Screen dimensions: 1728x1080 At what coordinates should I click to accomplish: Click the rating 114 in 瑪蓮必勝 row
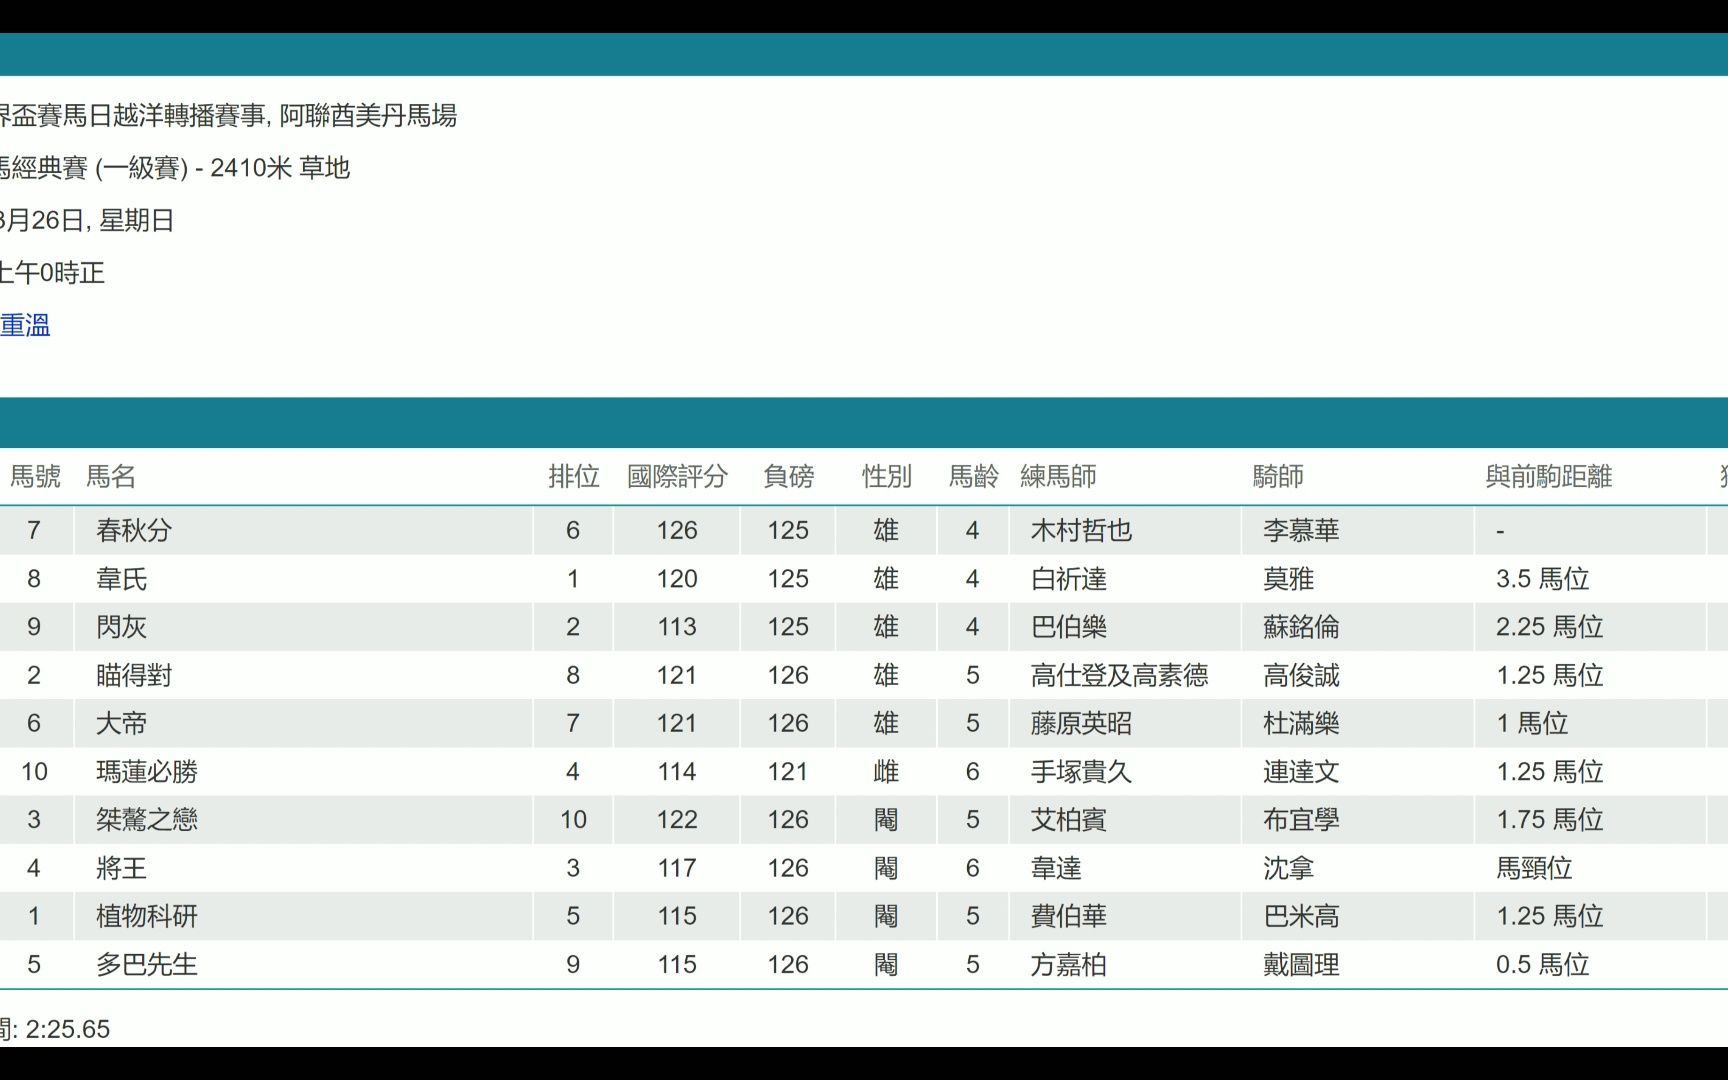[677, 771]
